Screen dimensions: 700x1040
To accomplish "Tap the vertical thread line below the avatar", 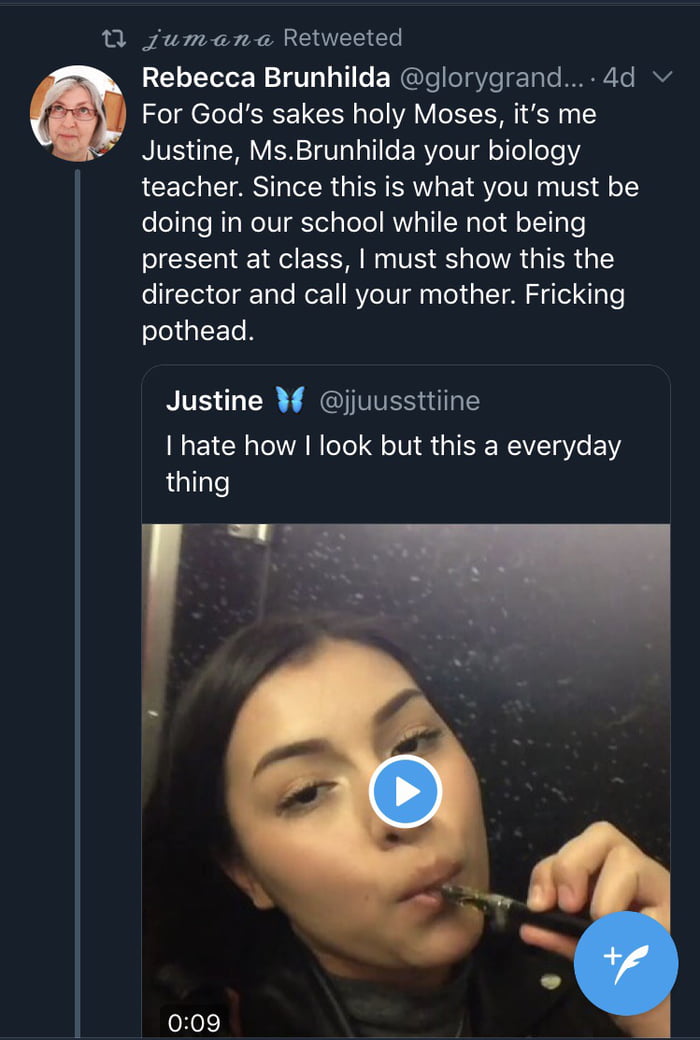I will tap(77, 600).
